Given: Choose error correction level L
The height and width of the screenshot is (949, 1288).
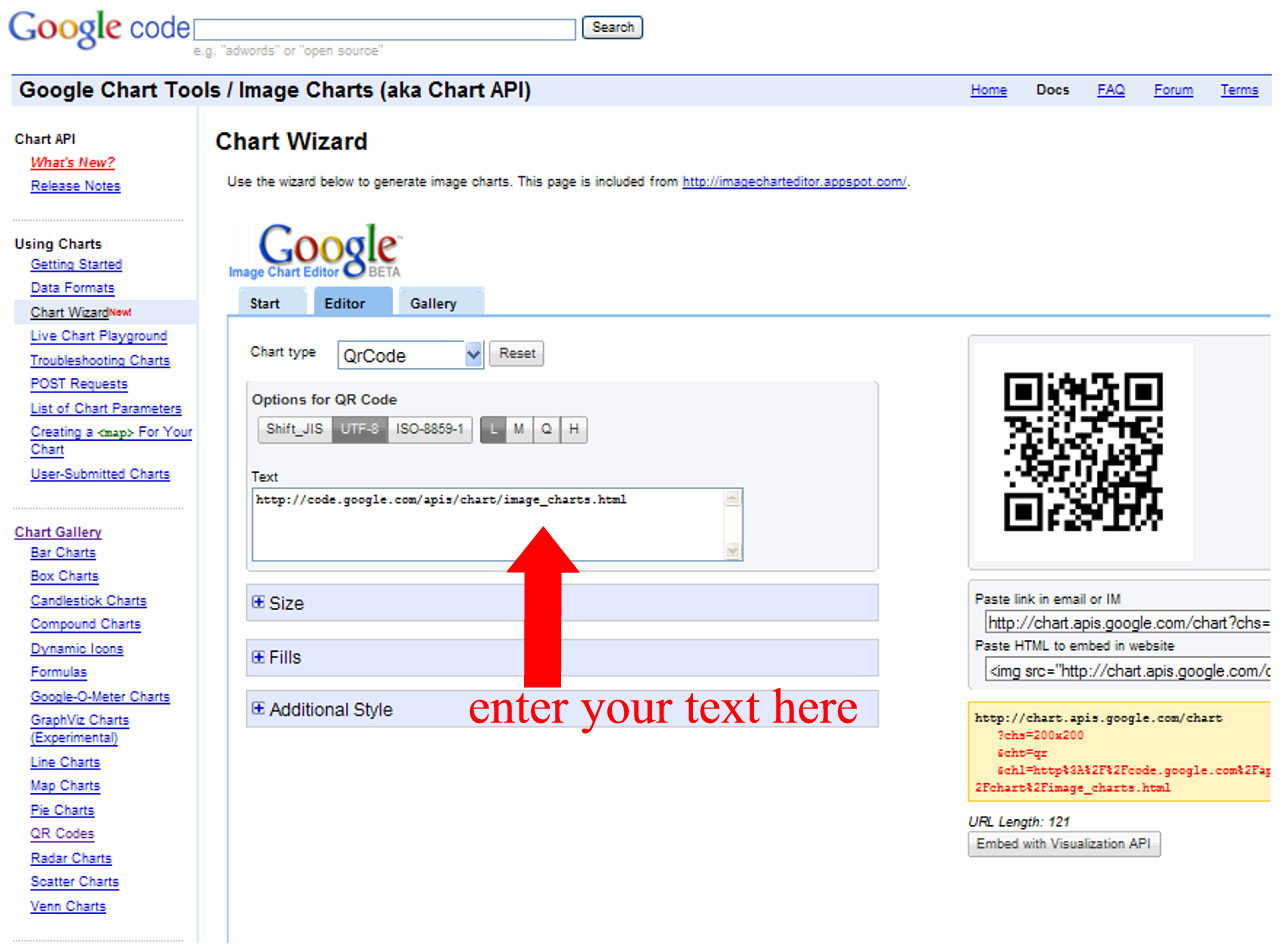Looking at the screenshot, I should click(493, 430).
